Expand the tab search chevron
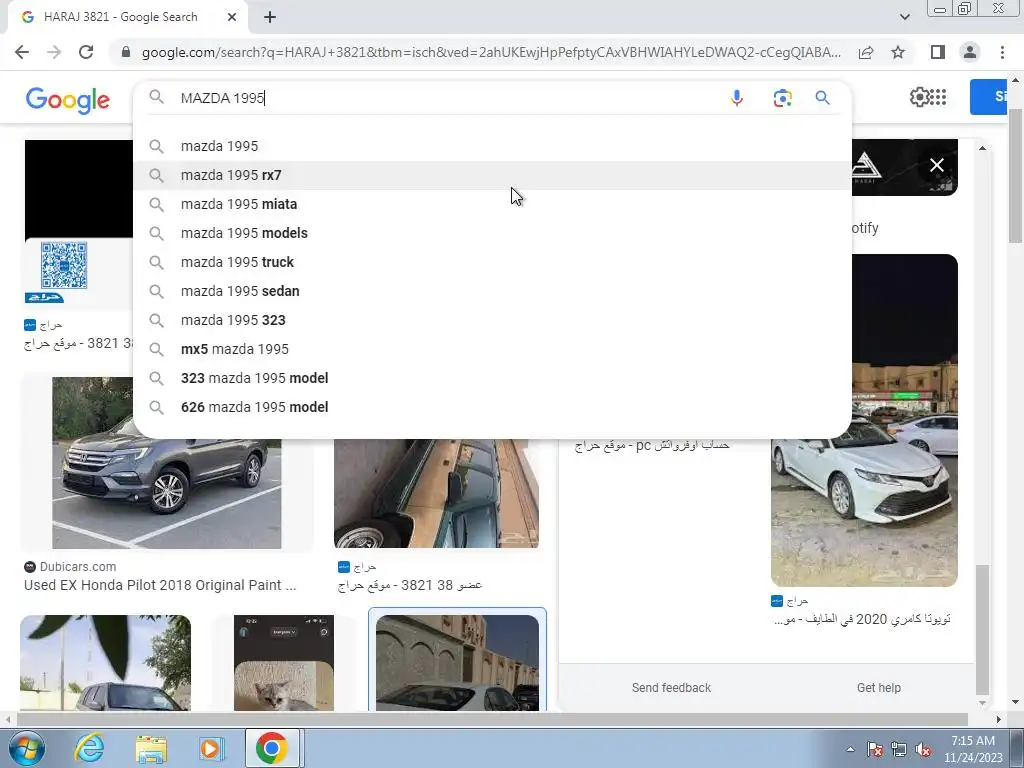Image resolution: width=1024 pixels, height=768 pixels. tap(904, 17)
